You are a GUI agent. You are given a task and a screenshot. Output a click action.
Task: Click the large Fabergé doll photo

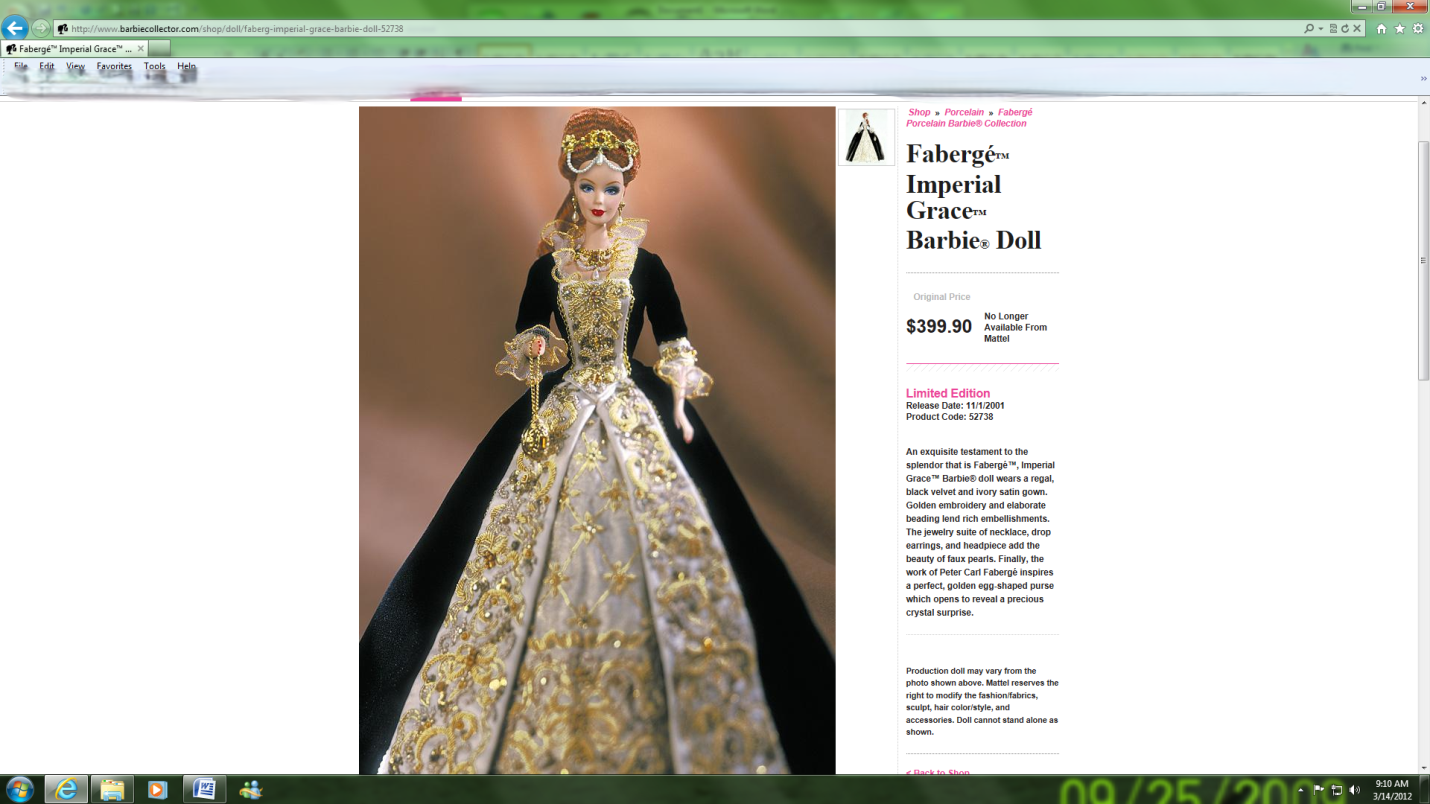pyautogui.click(x=597, y=440)
